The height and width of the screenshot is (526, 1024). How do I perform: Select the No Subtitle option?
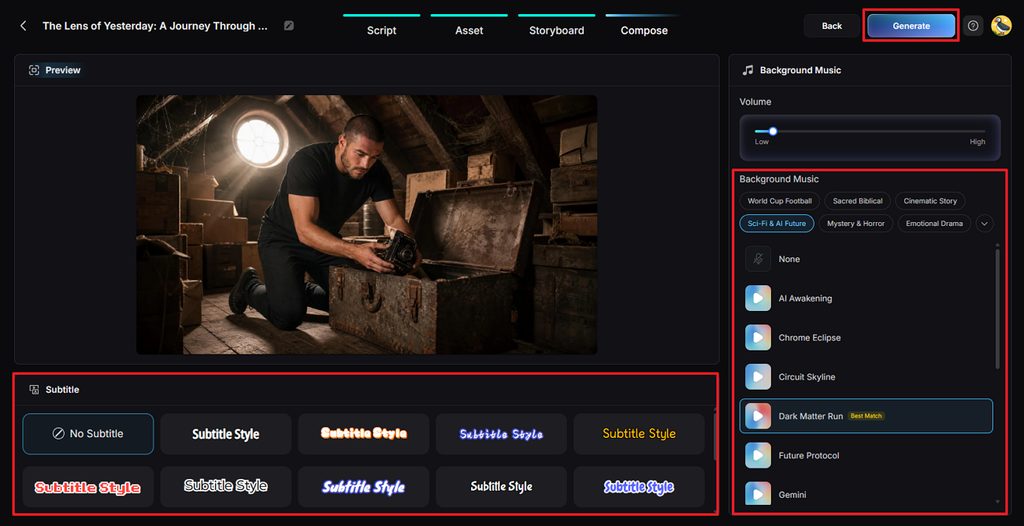(x=88, y=434)
